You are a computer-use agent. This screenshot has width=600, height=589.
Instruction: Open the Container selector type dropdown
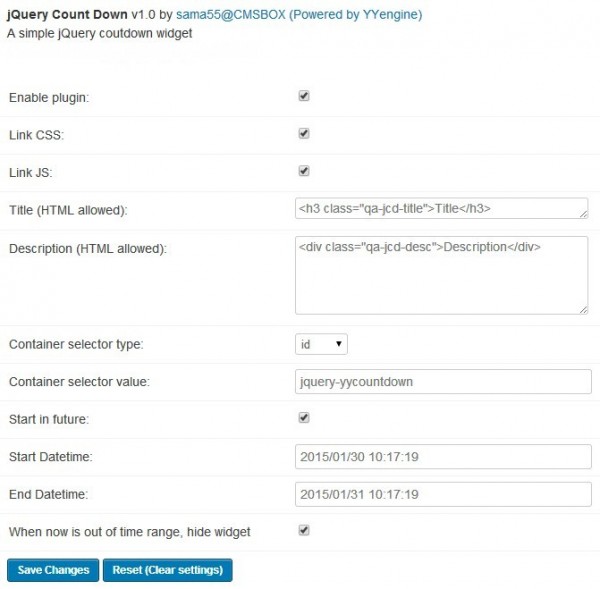pyautogui.click(x=321, y=344)
